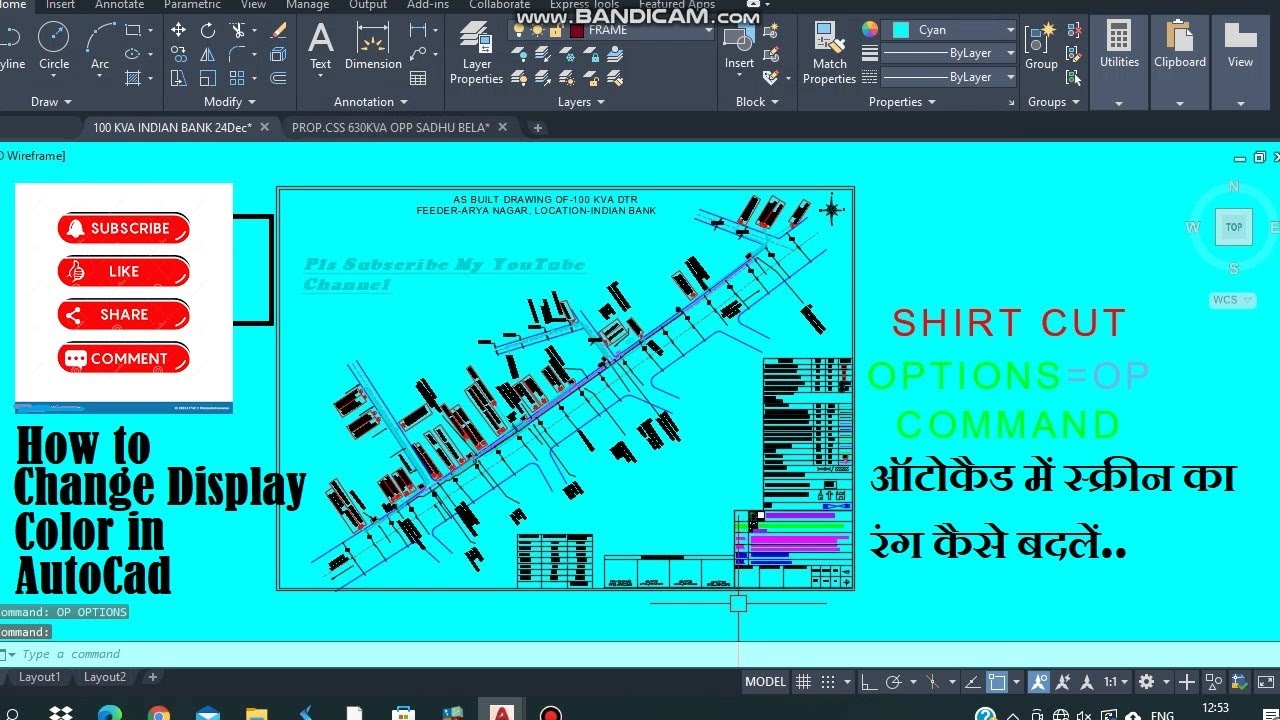1280x720 pixels.
Task: Toggle ortho mode in status bar
Action: click(869, 682)
